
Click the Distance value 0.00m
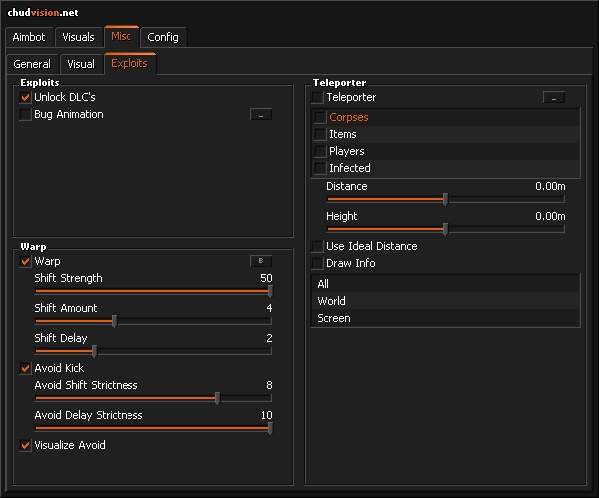[550, 186]
